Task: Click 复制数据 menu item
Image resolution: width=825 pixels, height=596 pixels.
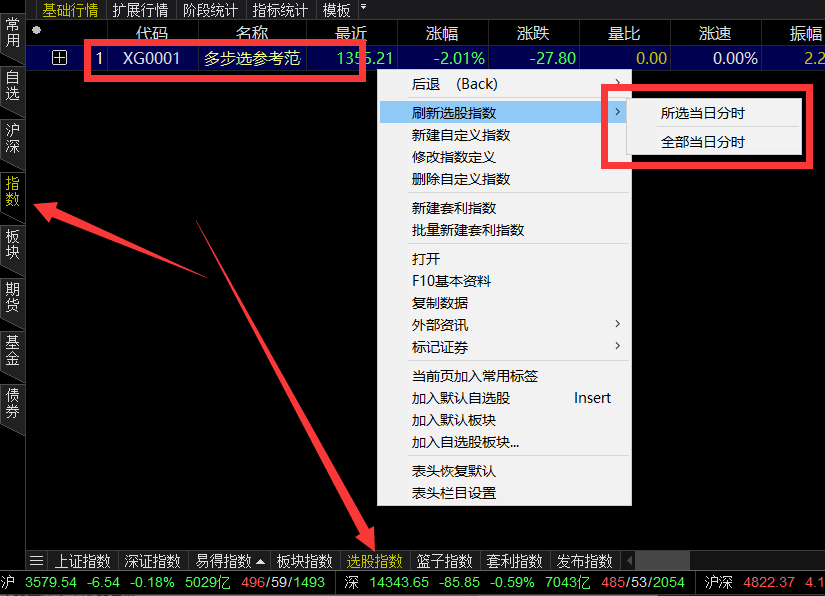Action: [505, 303]
